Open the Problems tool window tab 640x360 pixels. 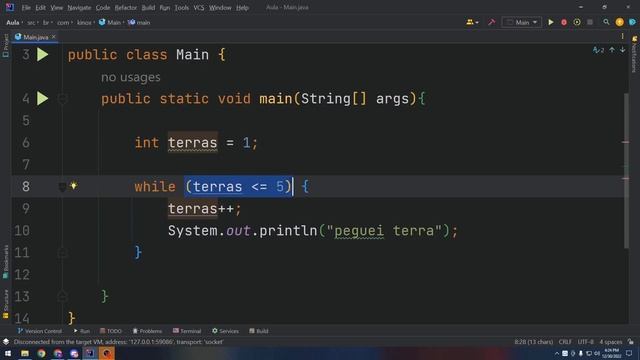147,331
